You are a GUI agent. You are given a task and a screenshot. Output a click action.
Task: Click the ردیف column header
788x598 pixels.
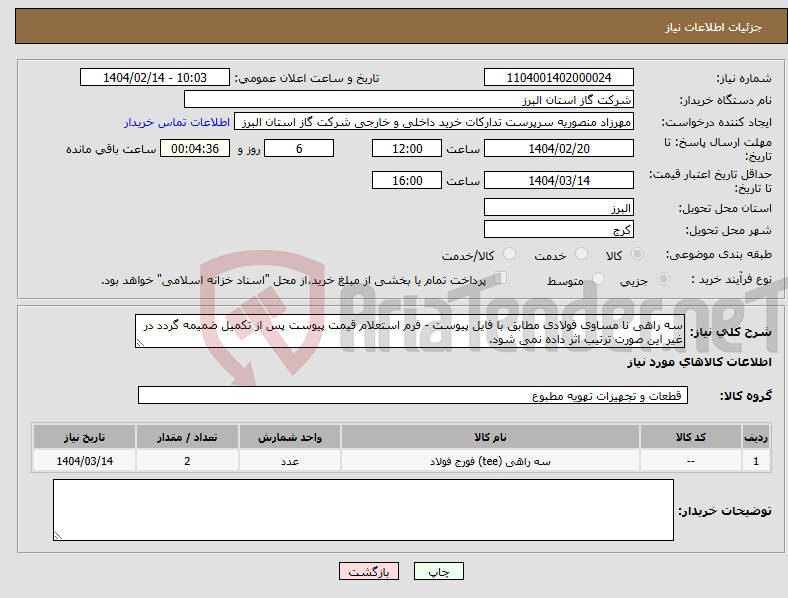tap(756, 437)
